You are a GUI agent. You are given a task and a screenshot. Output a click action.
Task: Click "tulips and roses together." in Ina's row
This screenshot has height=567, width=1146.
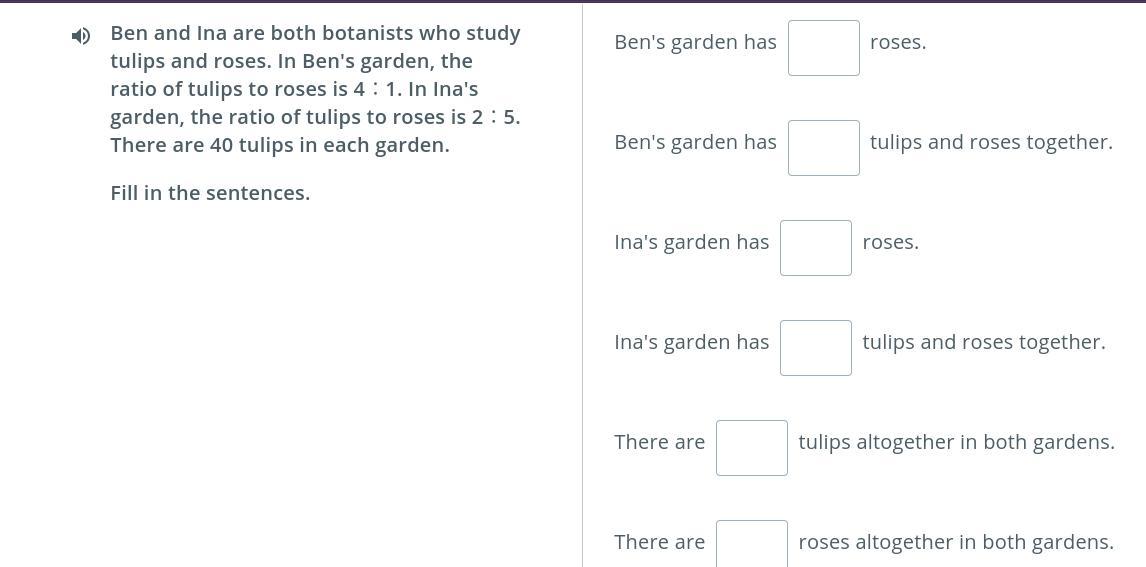pos(984,342)
